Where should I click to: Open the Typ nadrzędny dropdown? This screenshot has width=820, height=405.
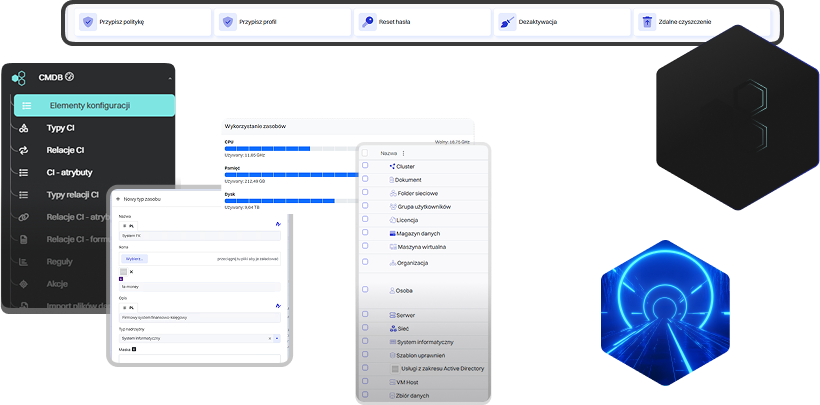[x=277, y=338]
